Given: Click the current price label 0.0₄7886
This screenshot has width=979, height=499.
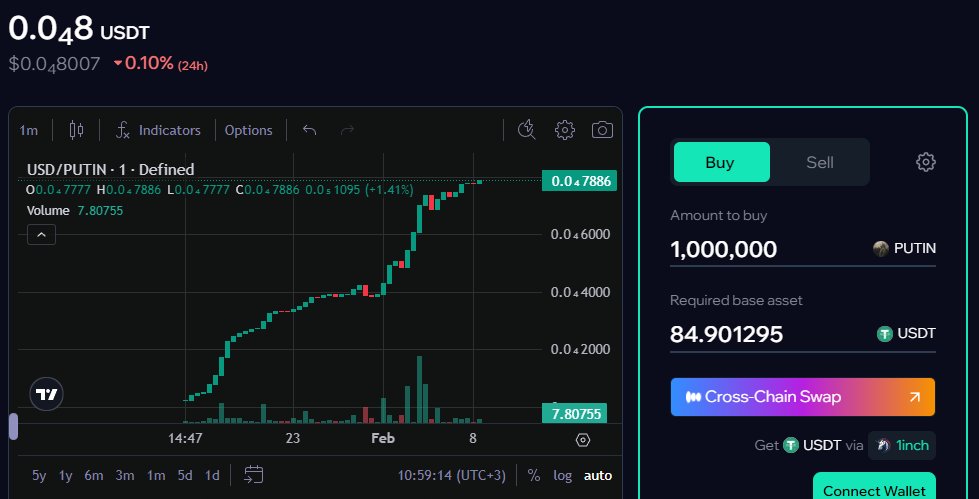Looking at the screenshot, I should 579,181.
